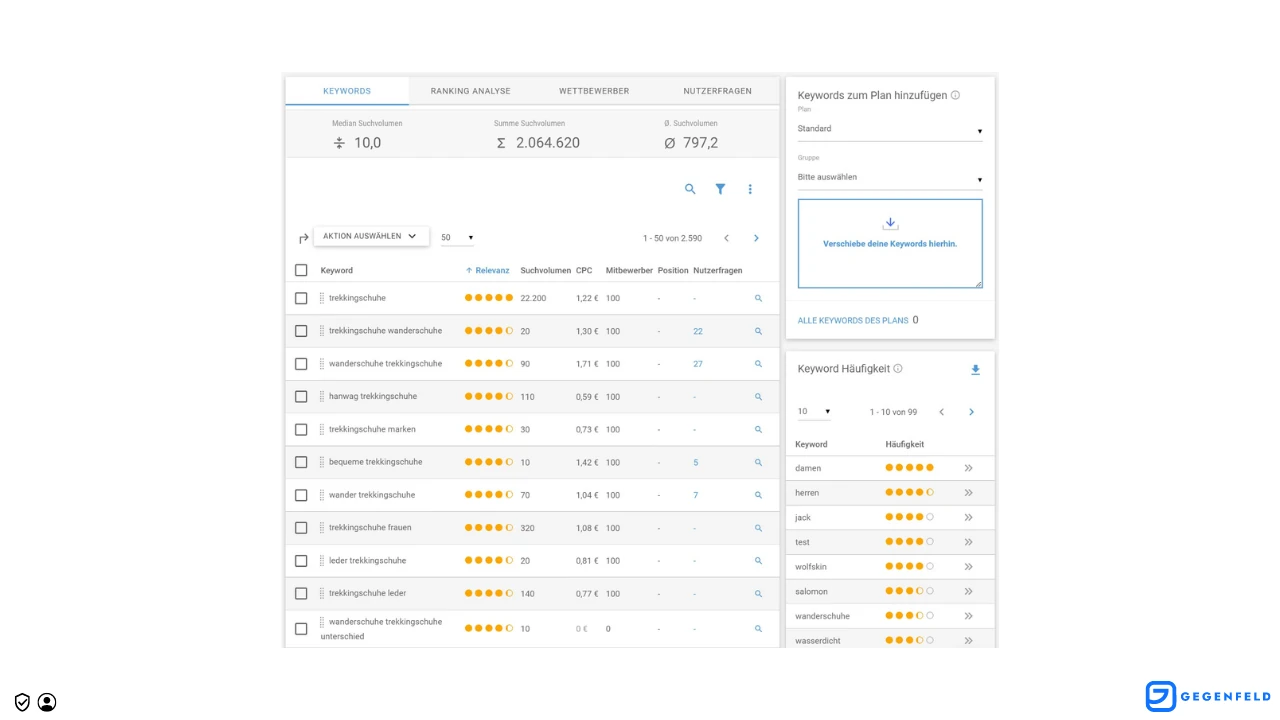The height and width of the screenshot is (720, 1280).
Task: Click drag handle of trekkingschuhe leder row
Action: tap(321, 593)
